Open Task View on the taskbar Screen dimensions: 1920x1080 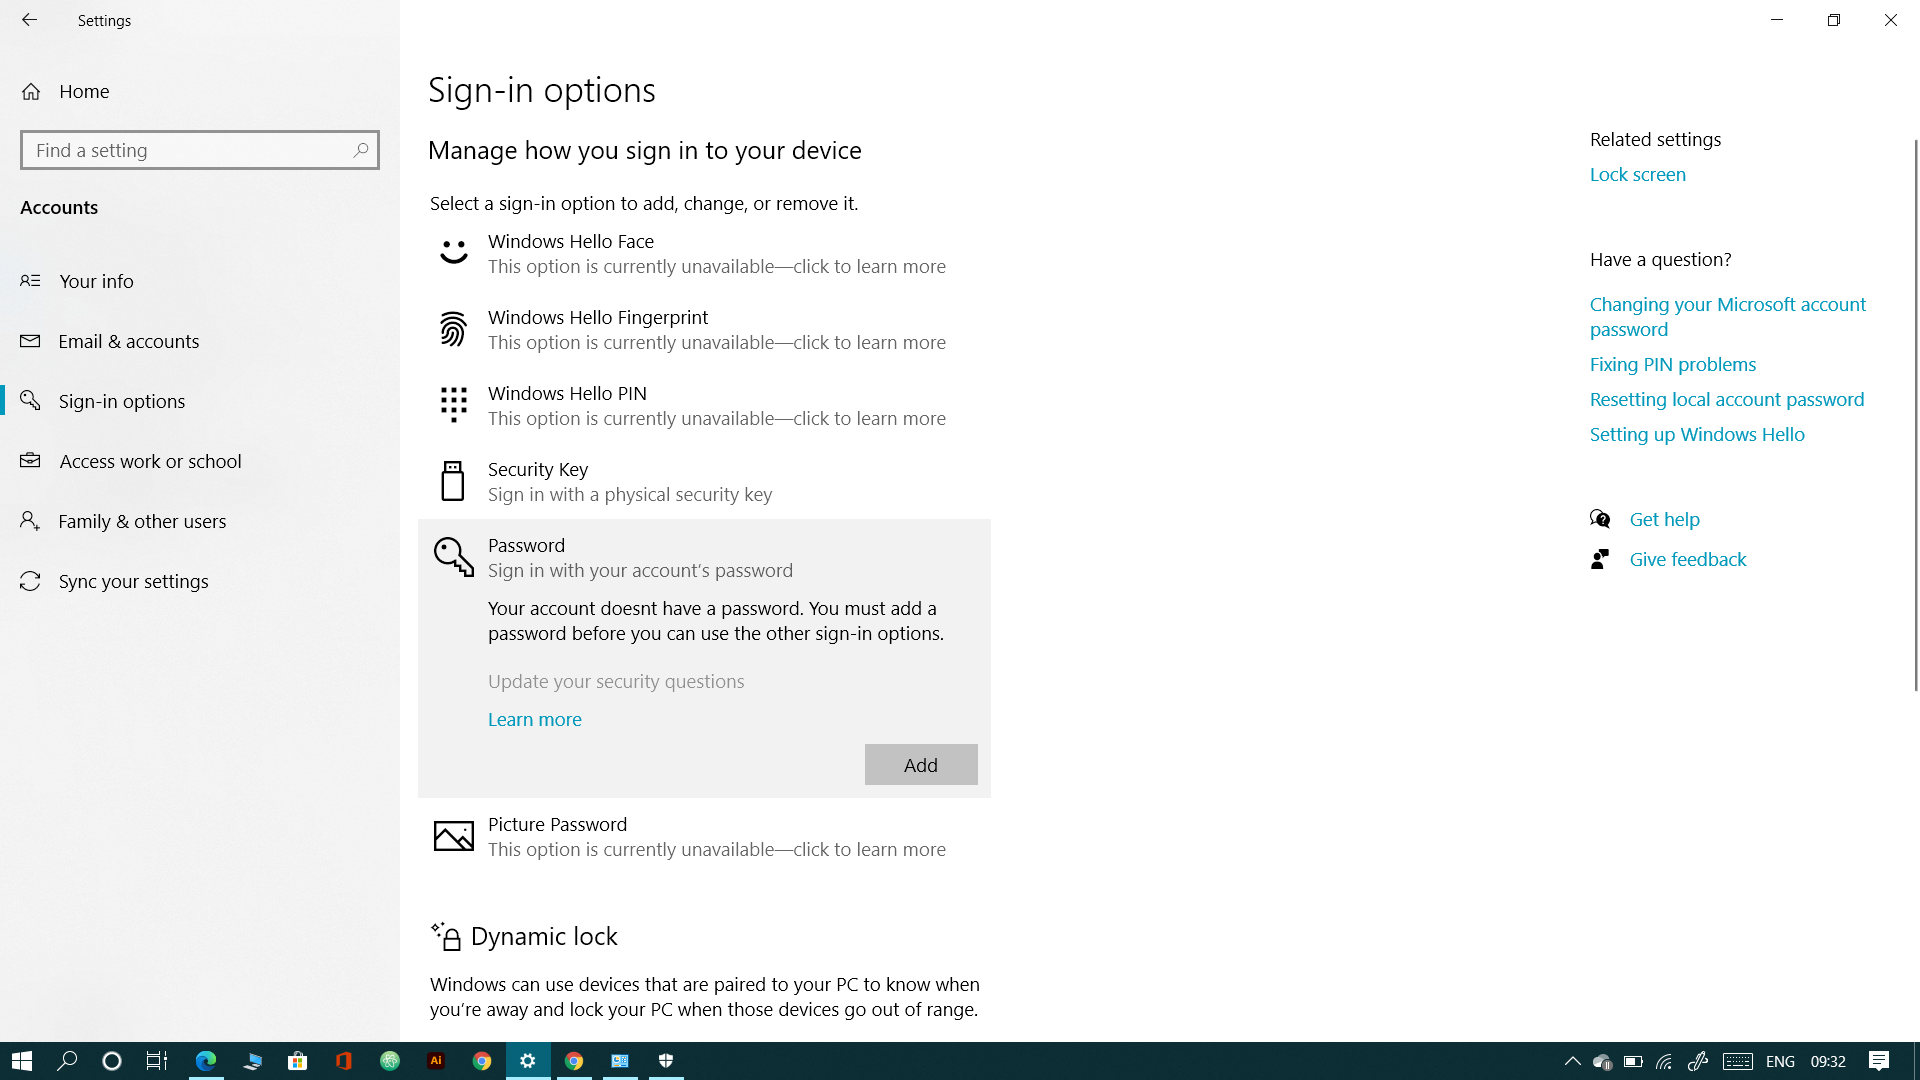pyautogui.click(x=157, y=1061)
